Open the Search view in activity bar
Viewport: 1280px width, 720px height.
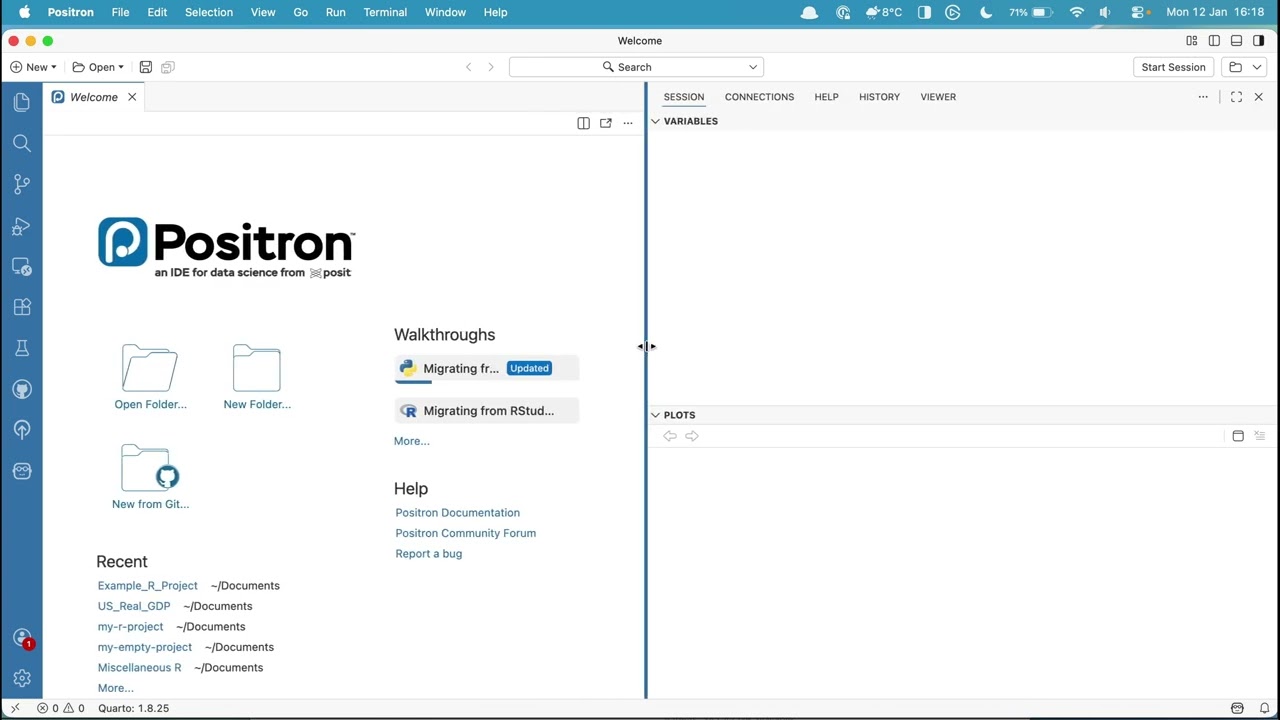tap(22, 143)
